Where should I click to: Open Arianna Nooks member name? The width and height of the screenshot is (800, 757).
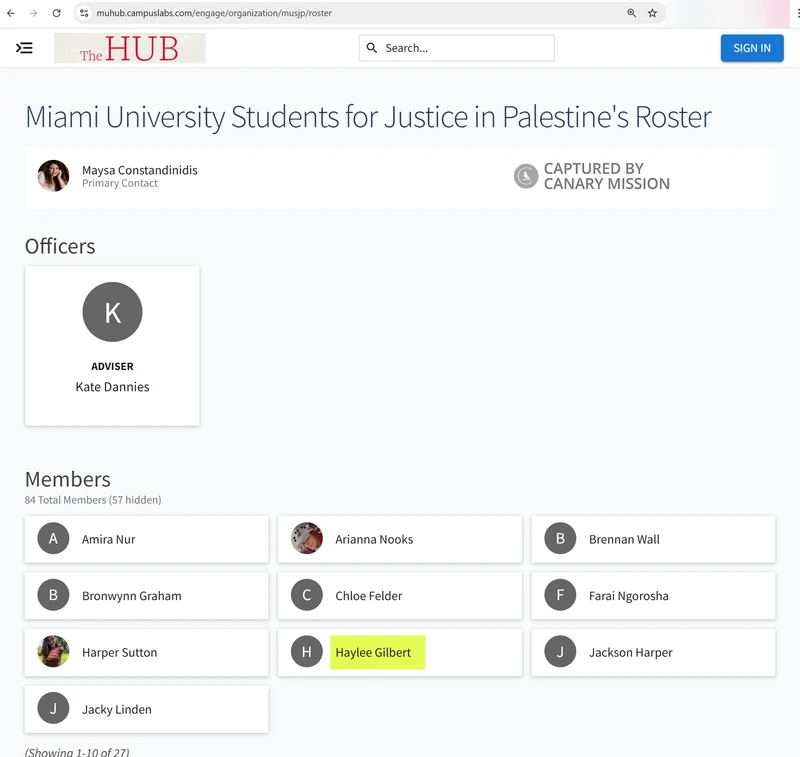coord(374,539)
